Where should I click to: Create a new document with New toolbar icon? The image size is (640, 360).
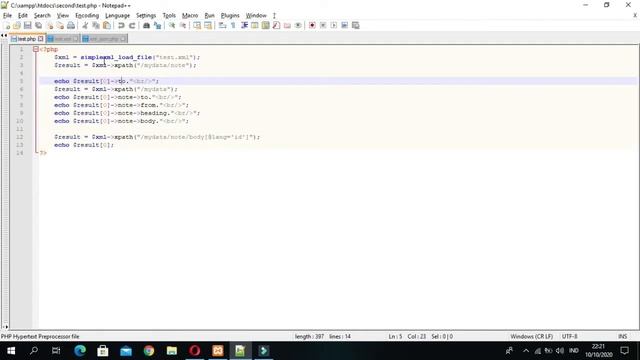click(x=7, y=25)
